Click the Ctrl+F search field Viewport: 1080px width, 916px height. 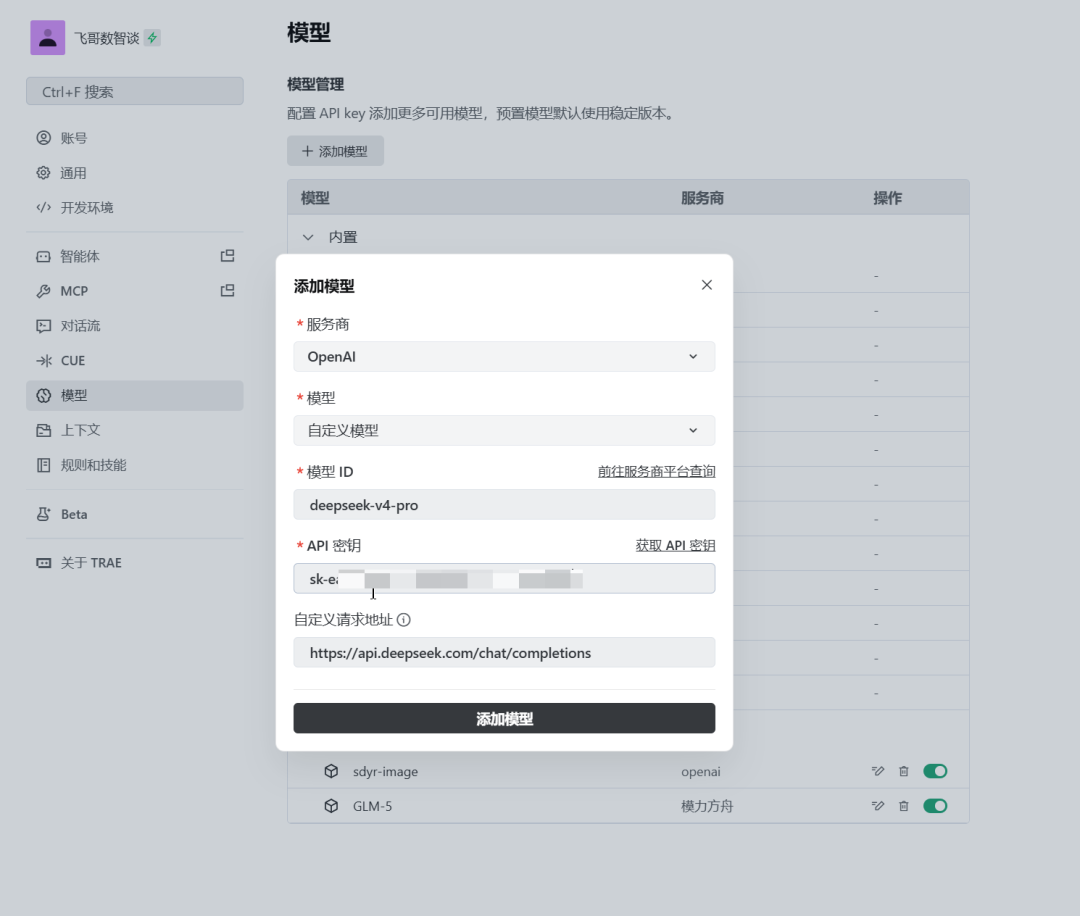(x=134, y=90)
